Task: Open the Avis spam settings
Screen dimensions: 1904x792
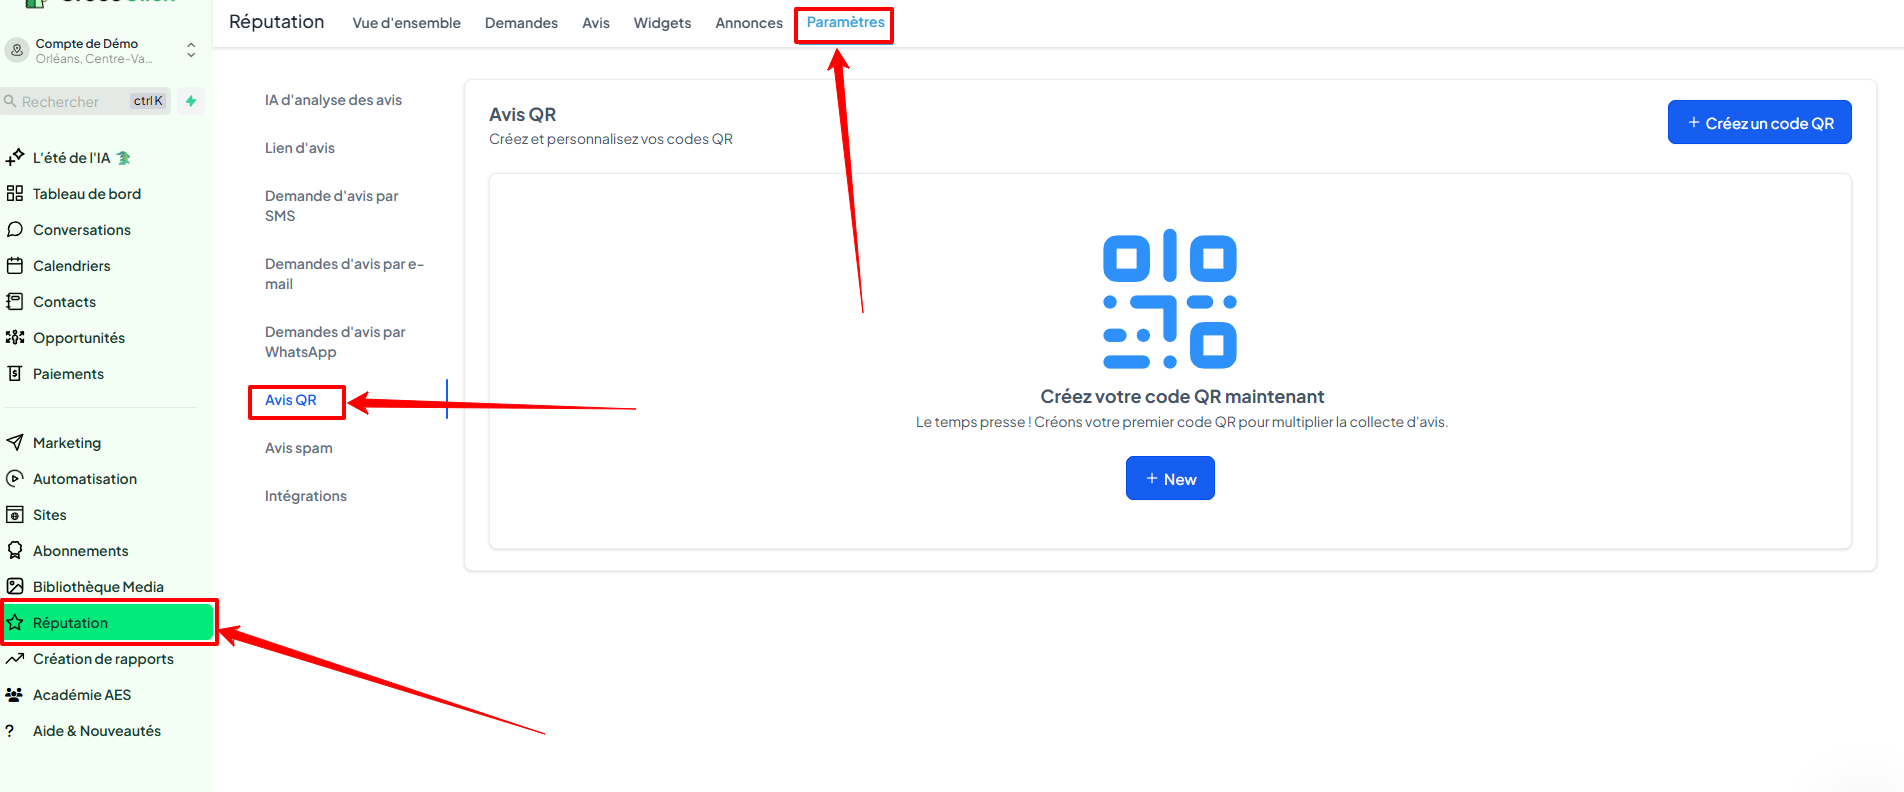Action: coord(299,448)
